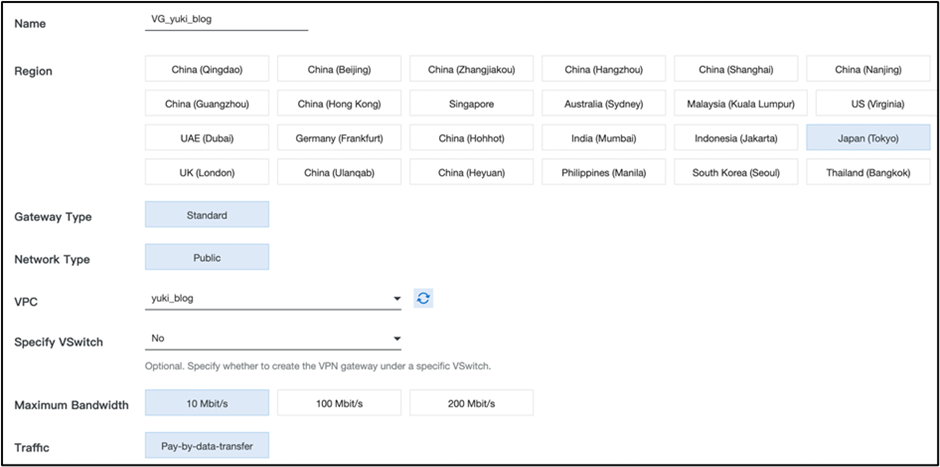940x467 pixels.
Task: Select the Public network type
Action: (x=207, y=257)
